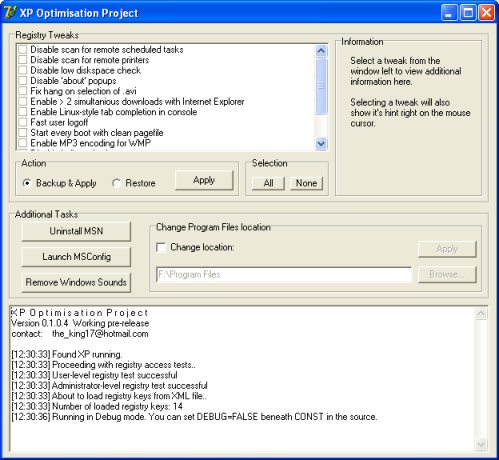Check 'Disable scan for remote printers'

click(23, 60)
